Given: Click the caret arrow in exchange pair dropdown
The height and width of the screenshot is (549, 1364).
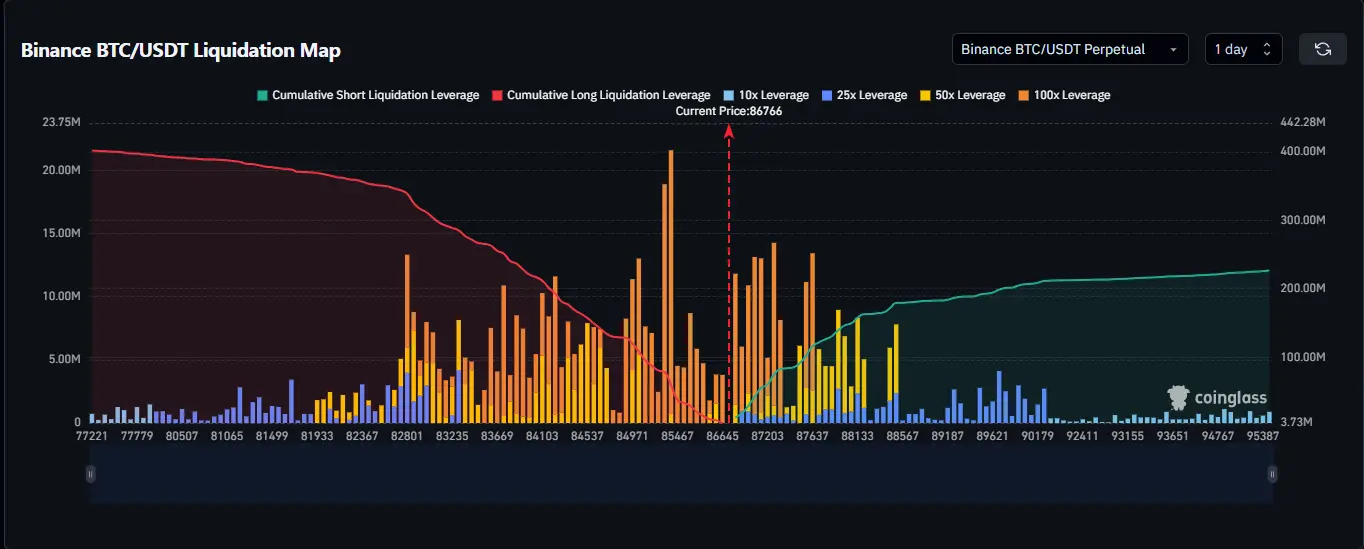Looking at the screenshot, I should (x=1172, y=49).
